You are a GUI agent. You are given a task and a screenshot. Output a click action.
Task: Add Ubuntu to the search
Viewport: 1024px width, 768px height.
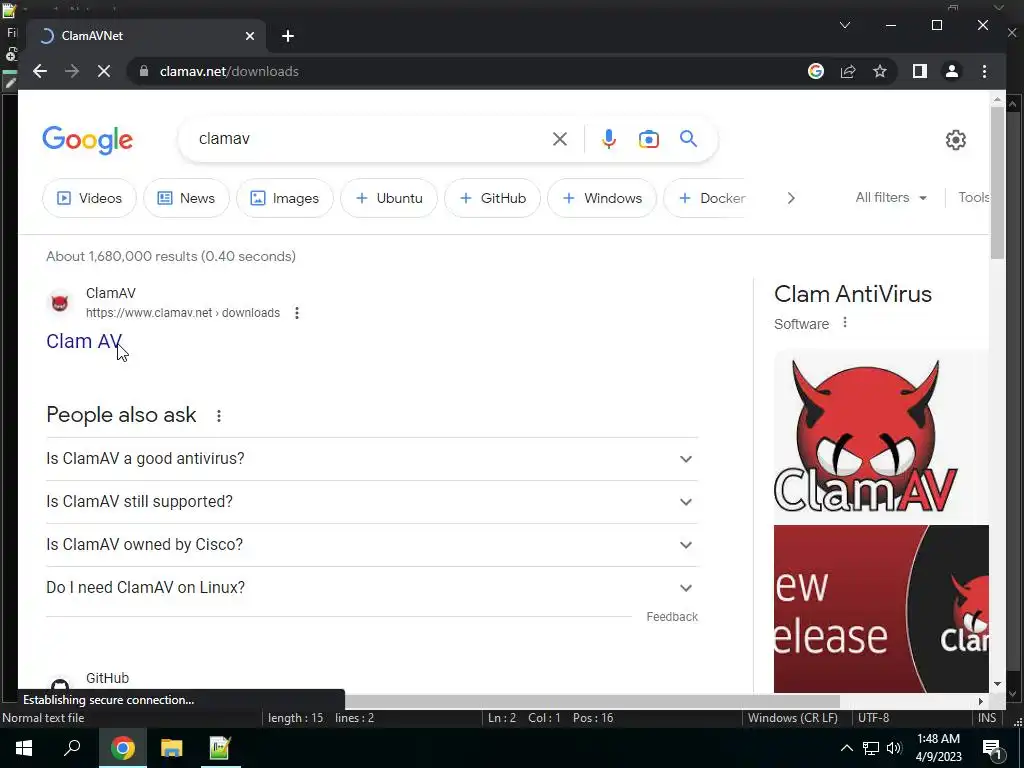(x=389, y=198)
